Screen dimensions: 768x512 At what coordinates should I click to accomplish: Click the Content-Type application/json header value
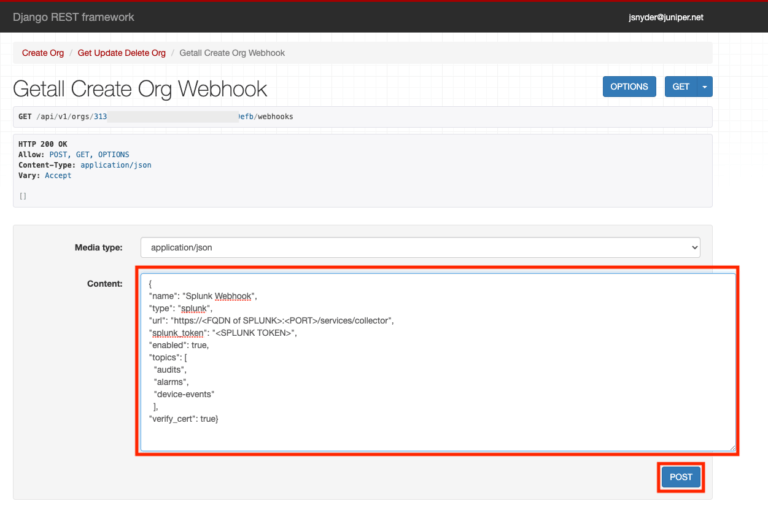(116, 165)
